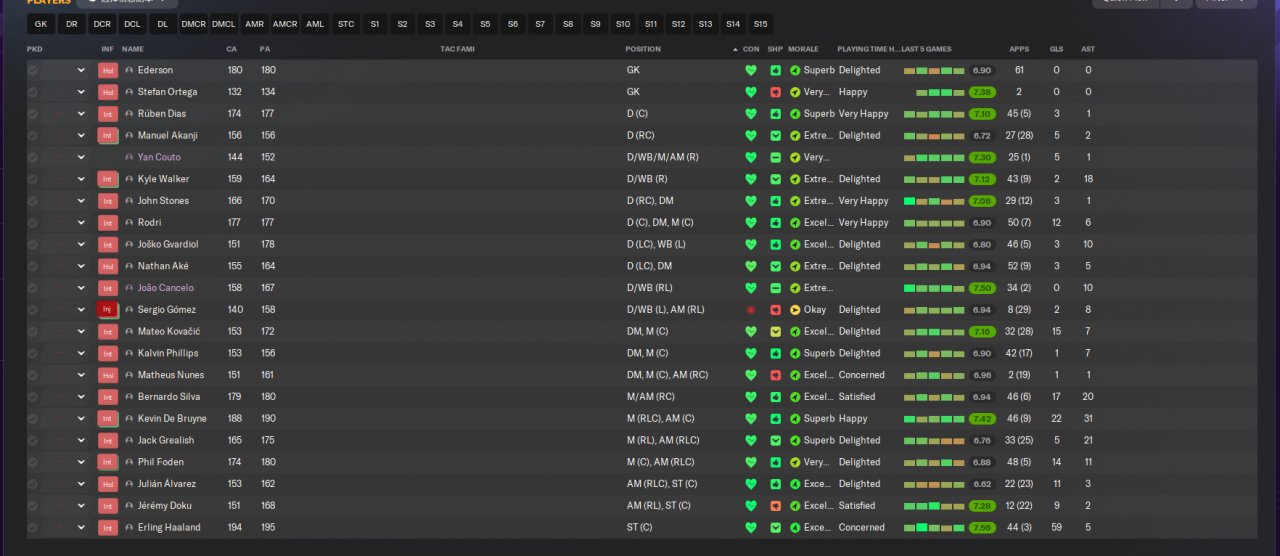Screen dimensions: 1280x556
Task: Click Matheus Nunes's Hol status badge
Action: [x=107, y=375]
